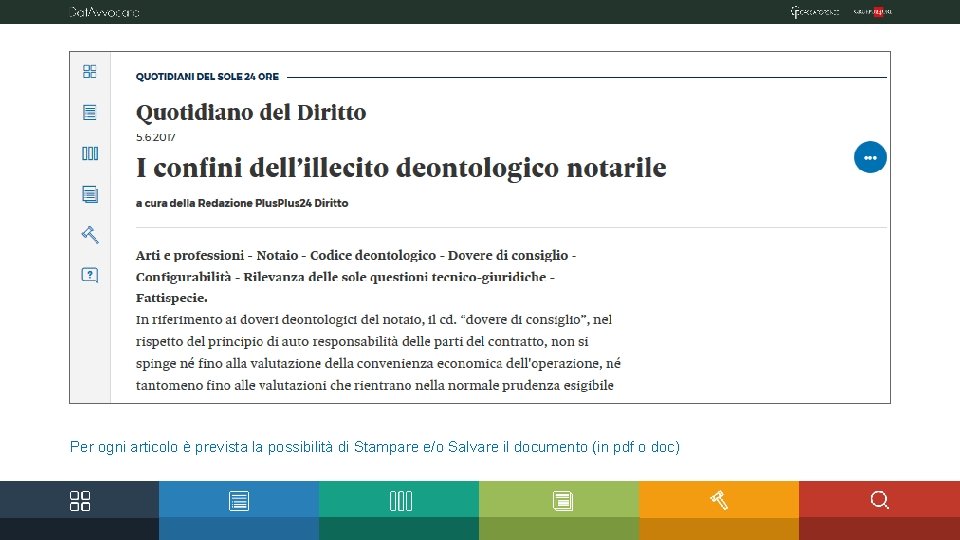The width and height of the screenshot is (960, 540).
Task: Click the gavel icon in the article sidebar
Action: tap(89, 234)
